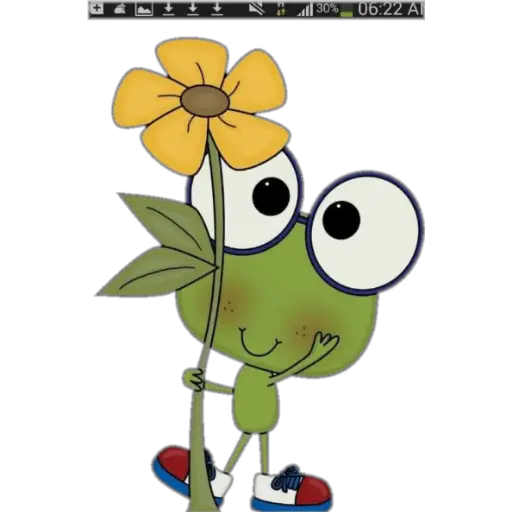Tap the leftmost download arrow notification
Viewport: 512px width, 512px height.
pos(169,9)
